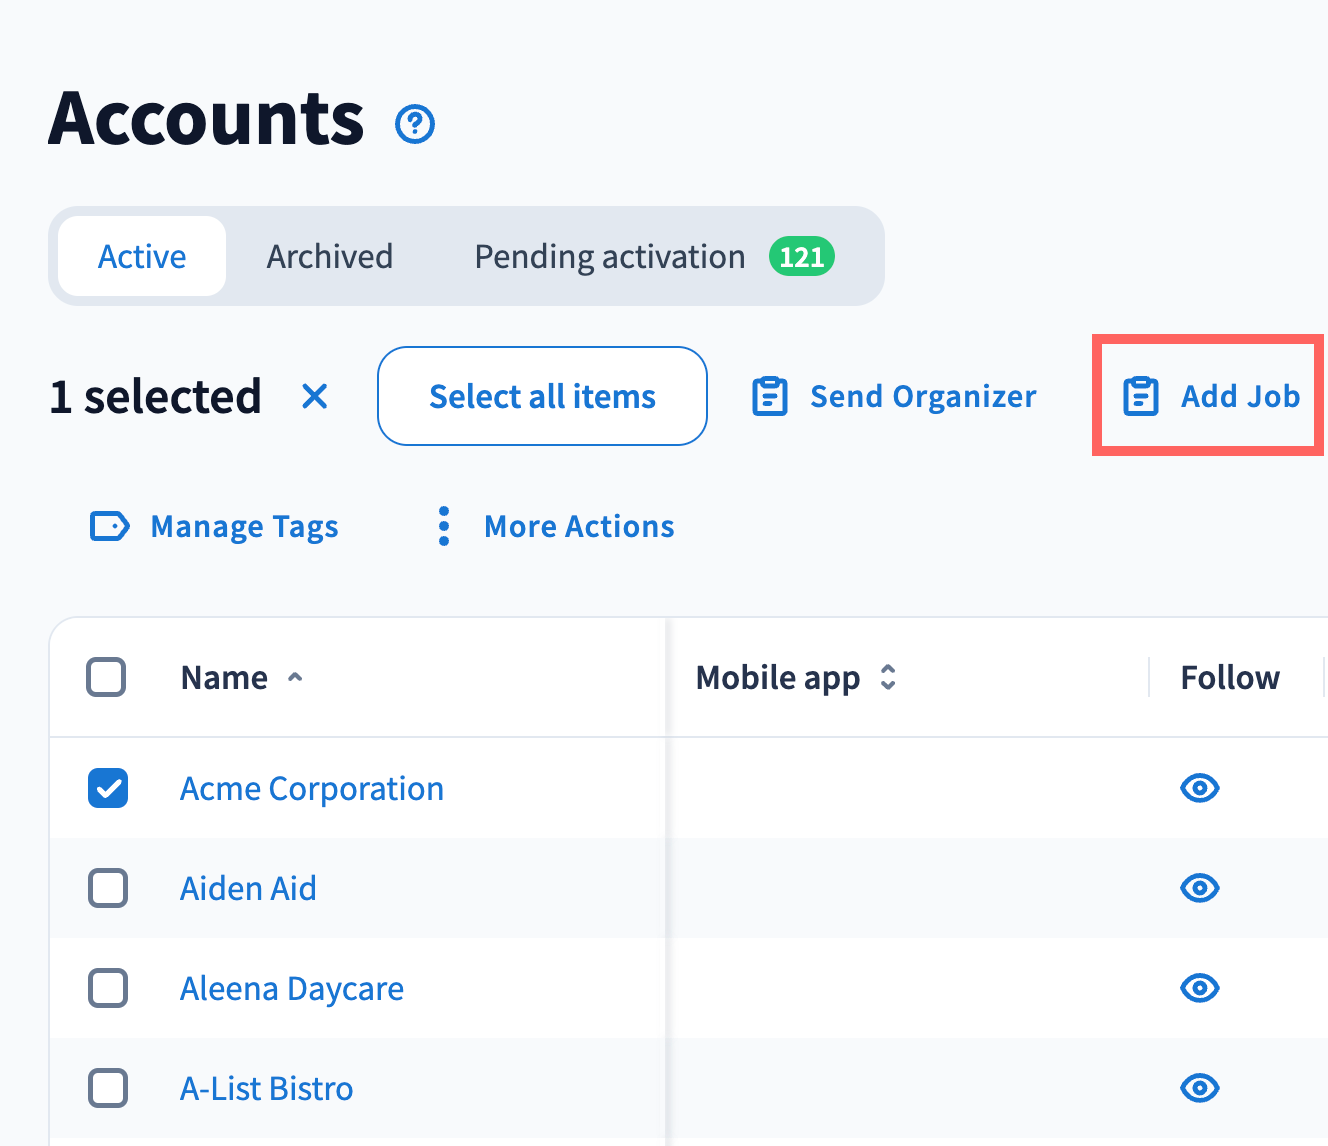
Task: Sort by Mobile app column arrows
Action: [x=888, y=678]
